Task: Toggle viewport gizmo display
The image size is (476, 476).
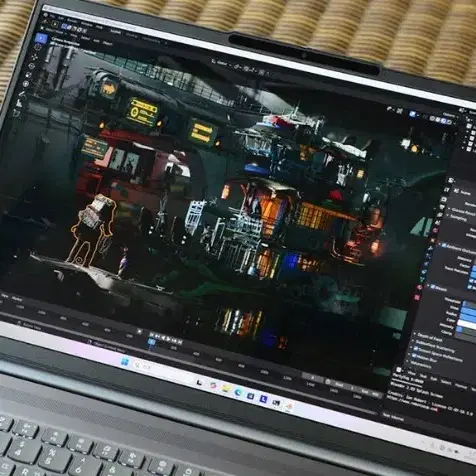Action: (399, 111)
